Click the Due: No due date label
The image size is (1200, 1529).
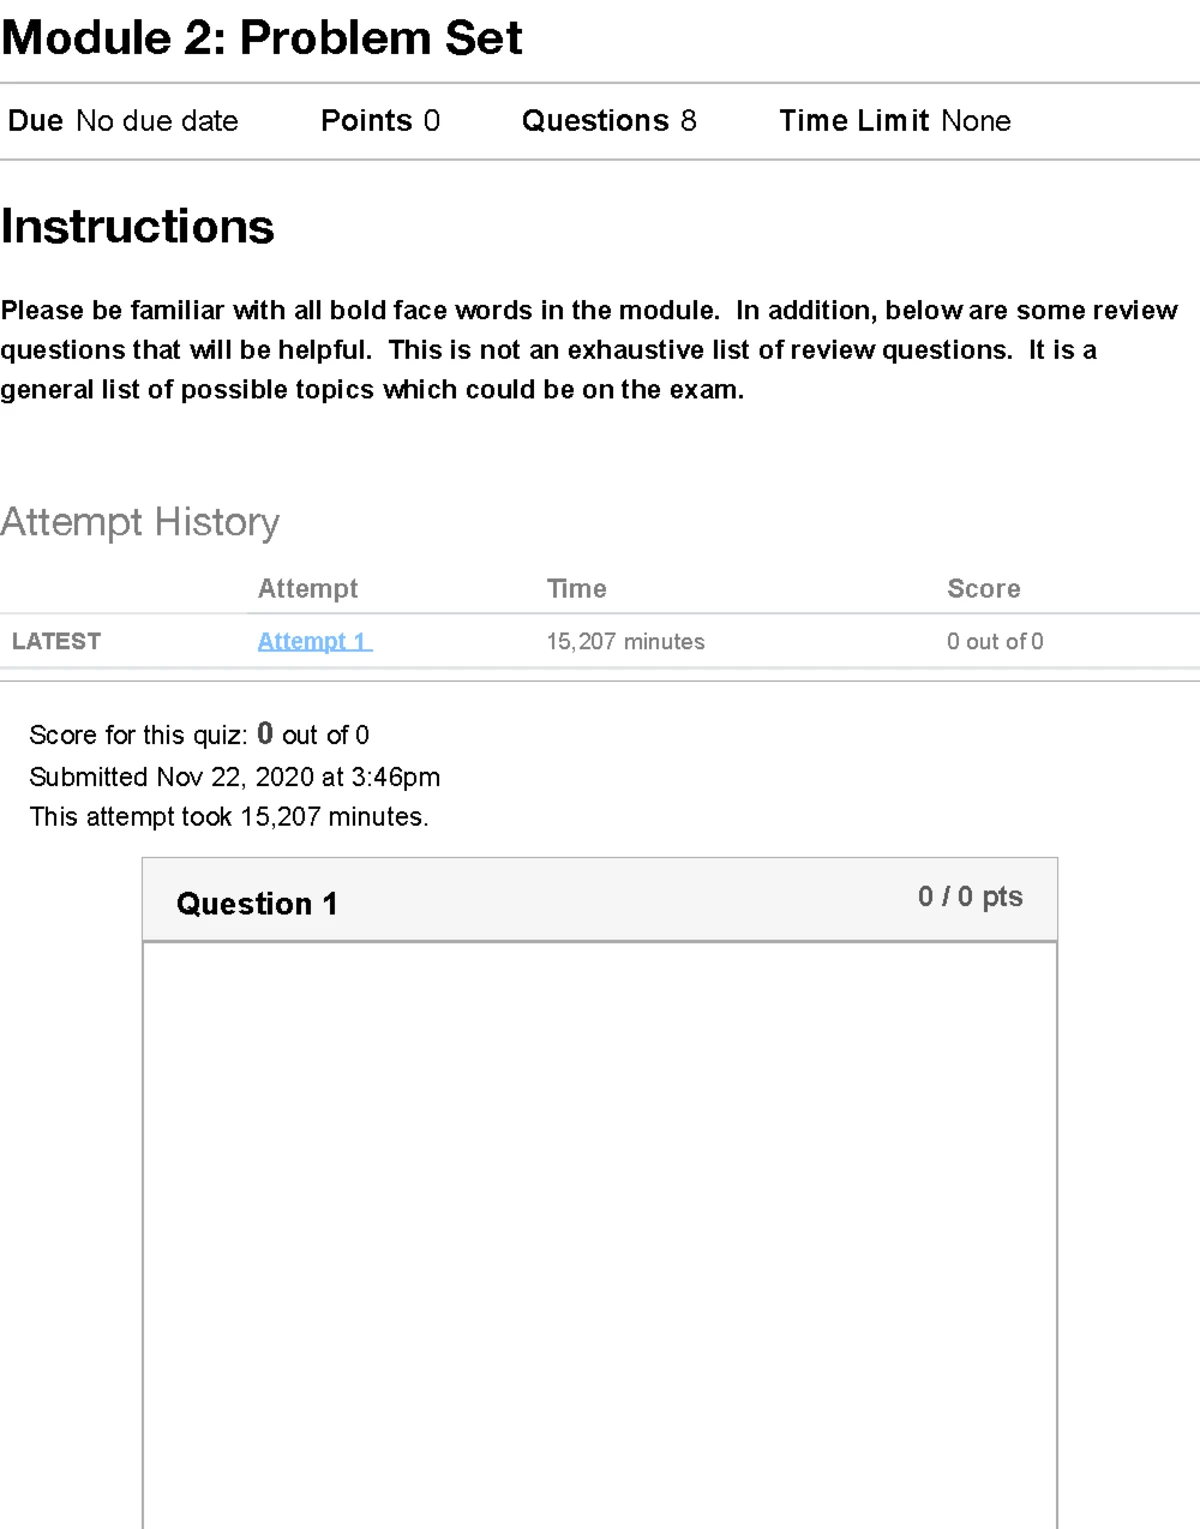coord(120,121)
